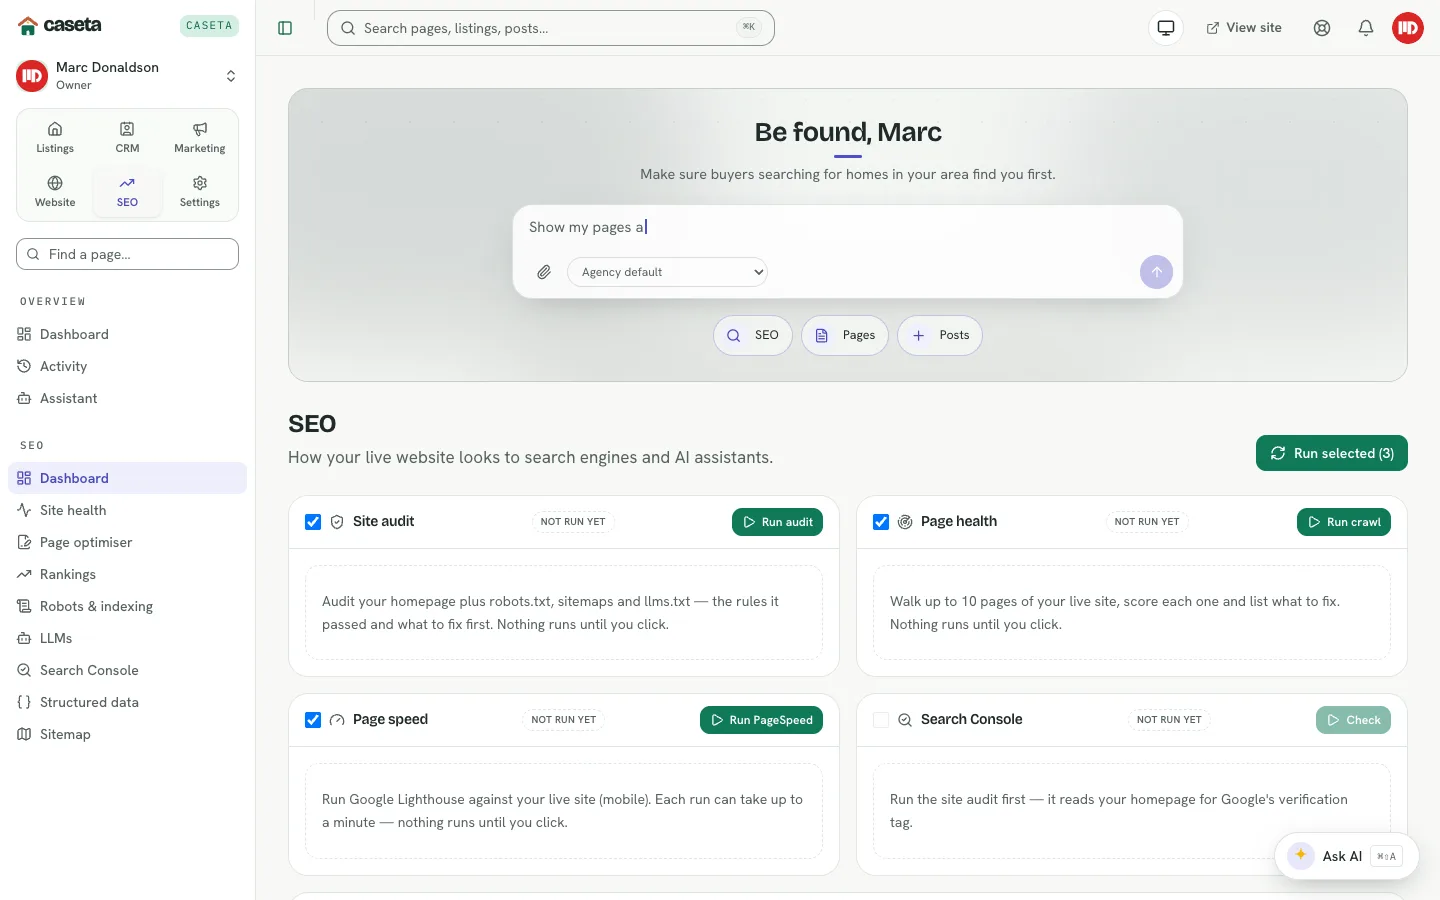Viewport: 1440px width, 900px height.
Task: Open the display mode monitor icon
Action: coord(1166,28)
